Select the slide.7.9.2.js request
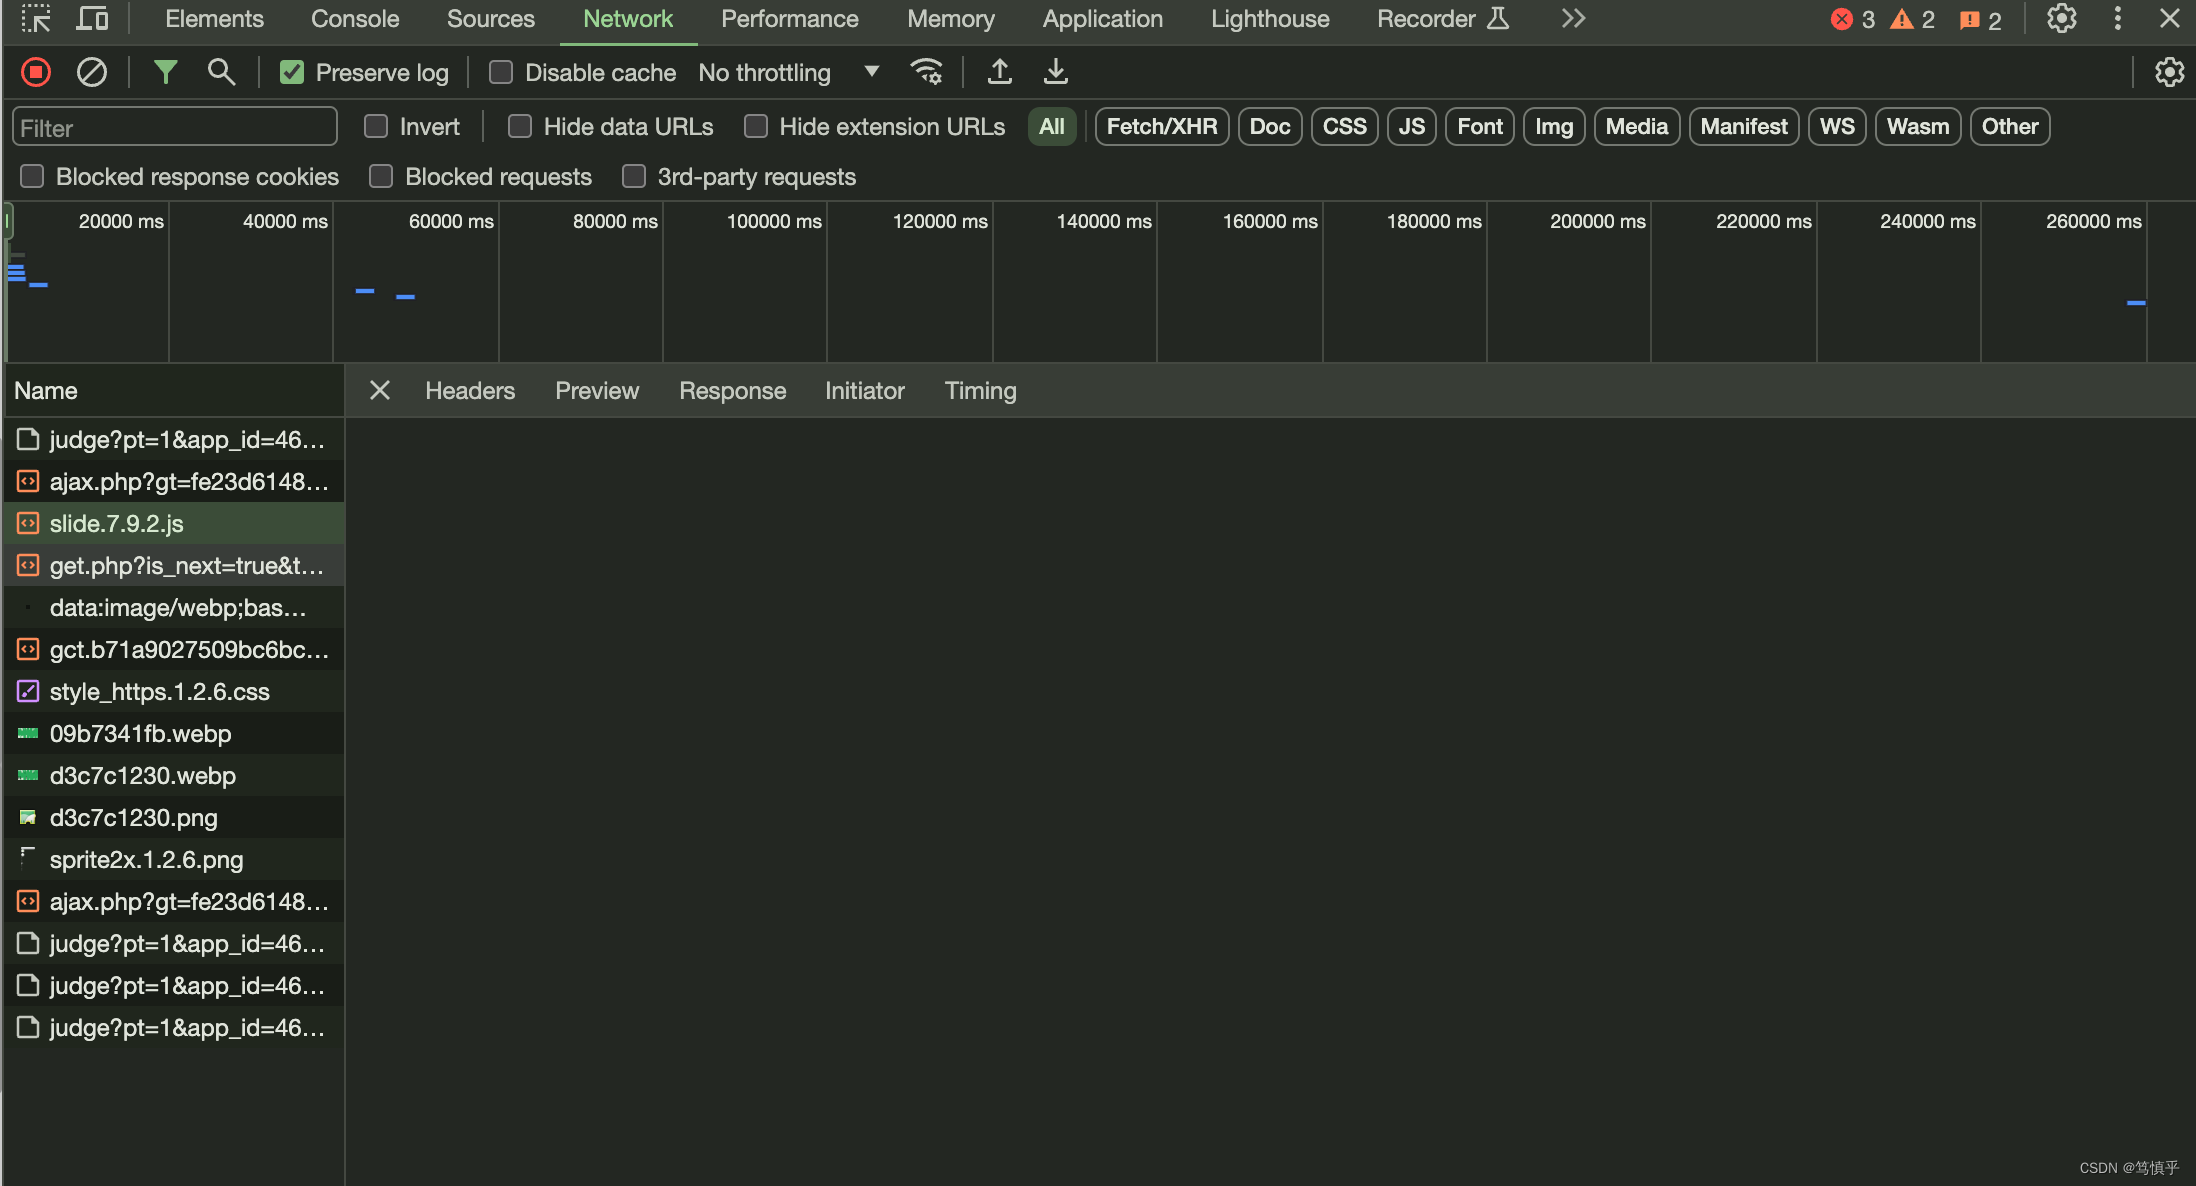2196x1186 pixels. (x=117, y=523)
